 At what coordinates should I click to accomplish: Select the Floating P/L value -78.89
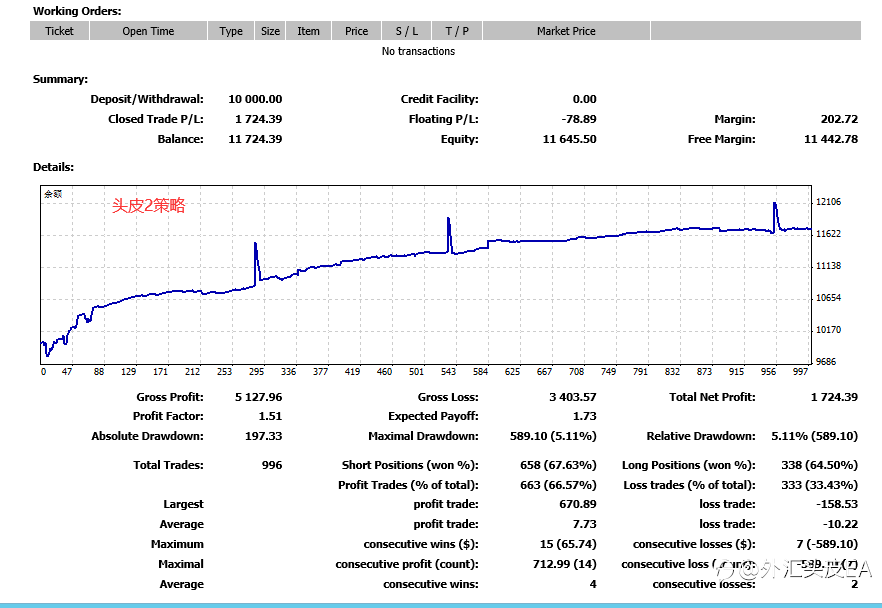click(x=579, y=119)
